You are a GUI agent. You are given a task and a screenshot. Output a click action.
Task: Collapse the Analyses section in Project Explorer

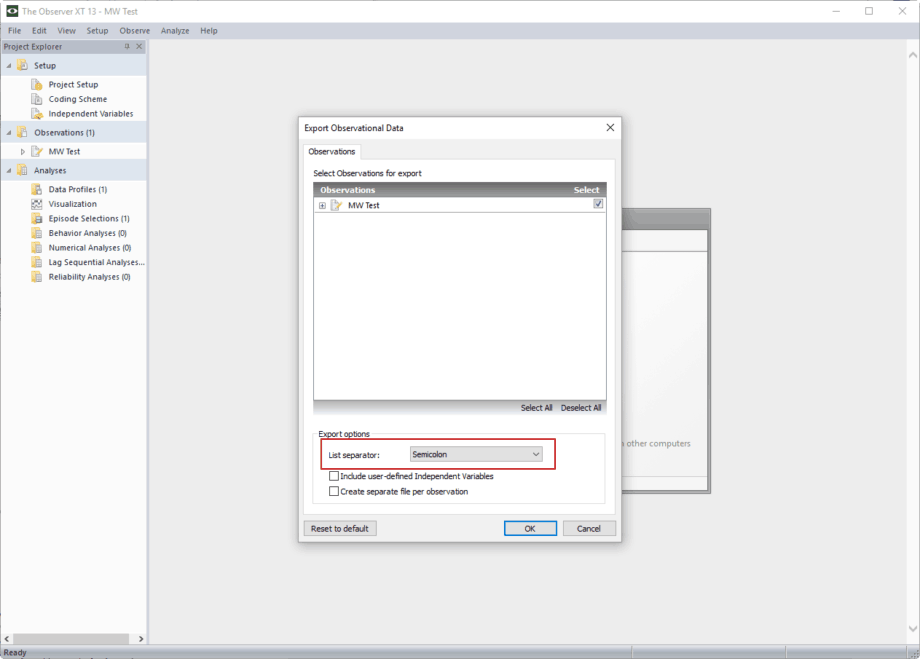9,171
